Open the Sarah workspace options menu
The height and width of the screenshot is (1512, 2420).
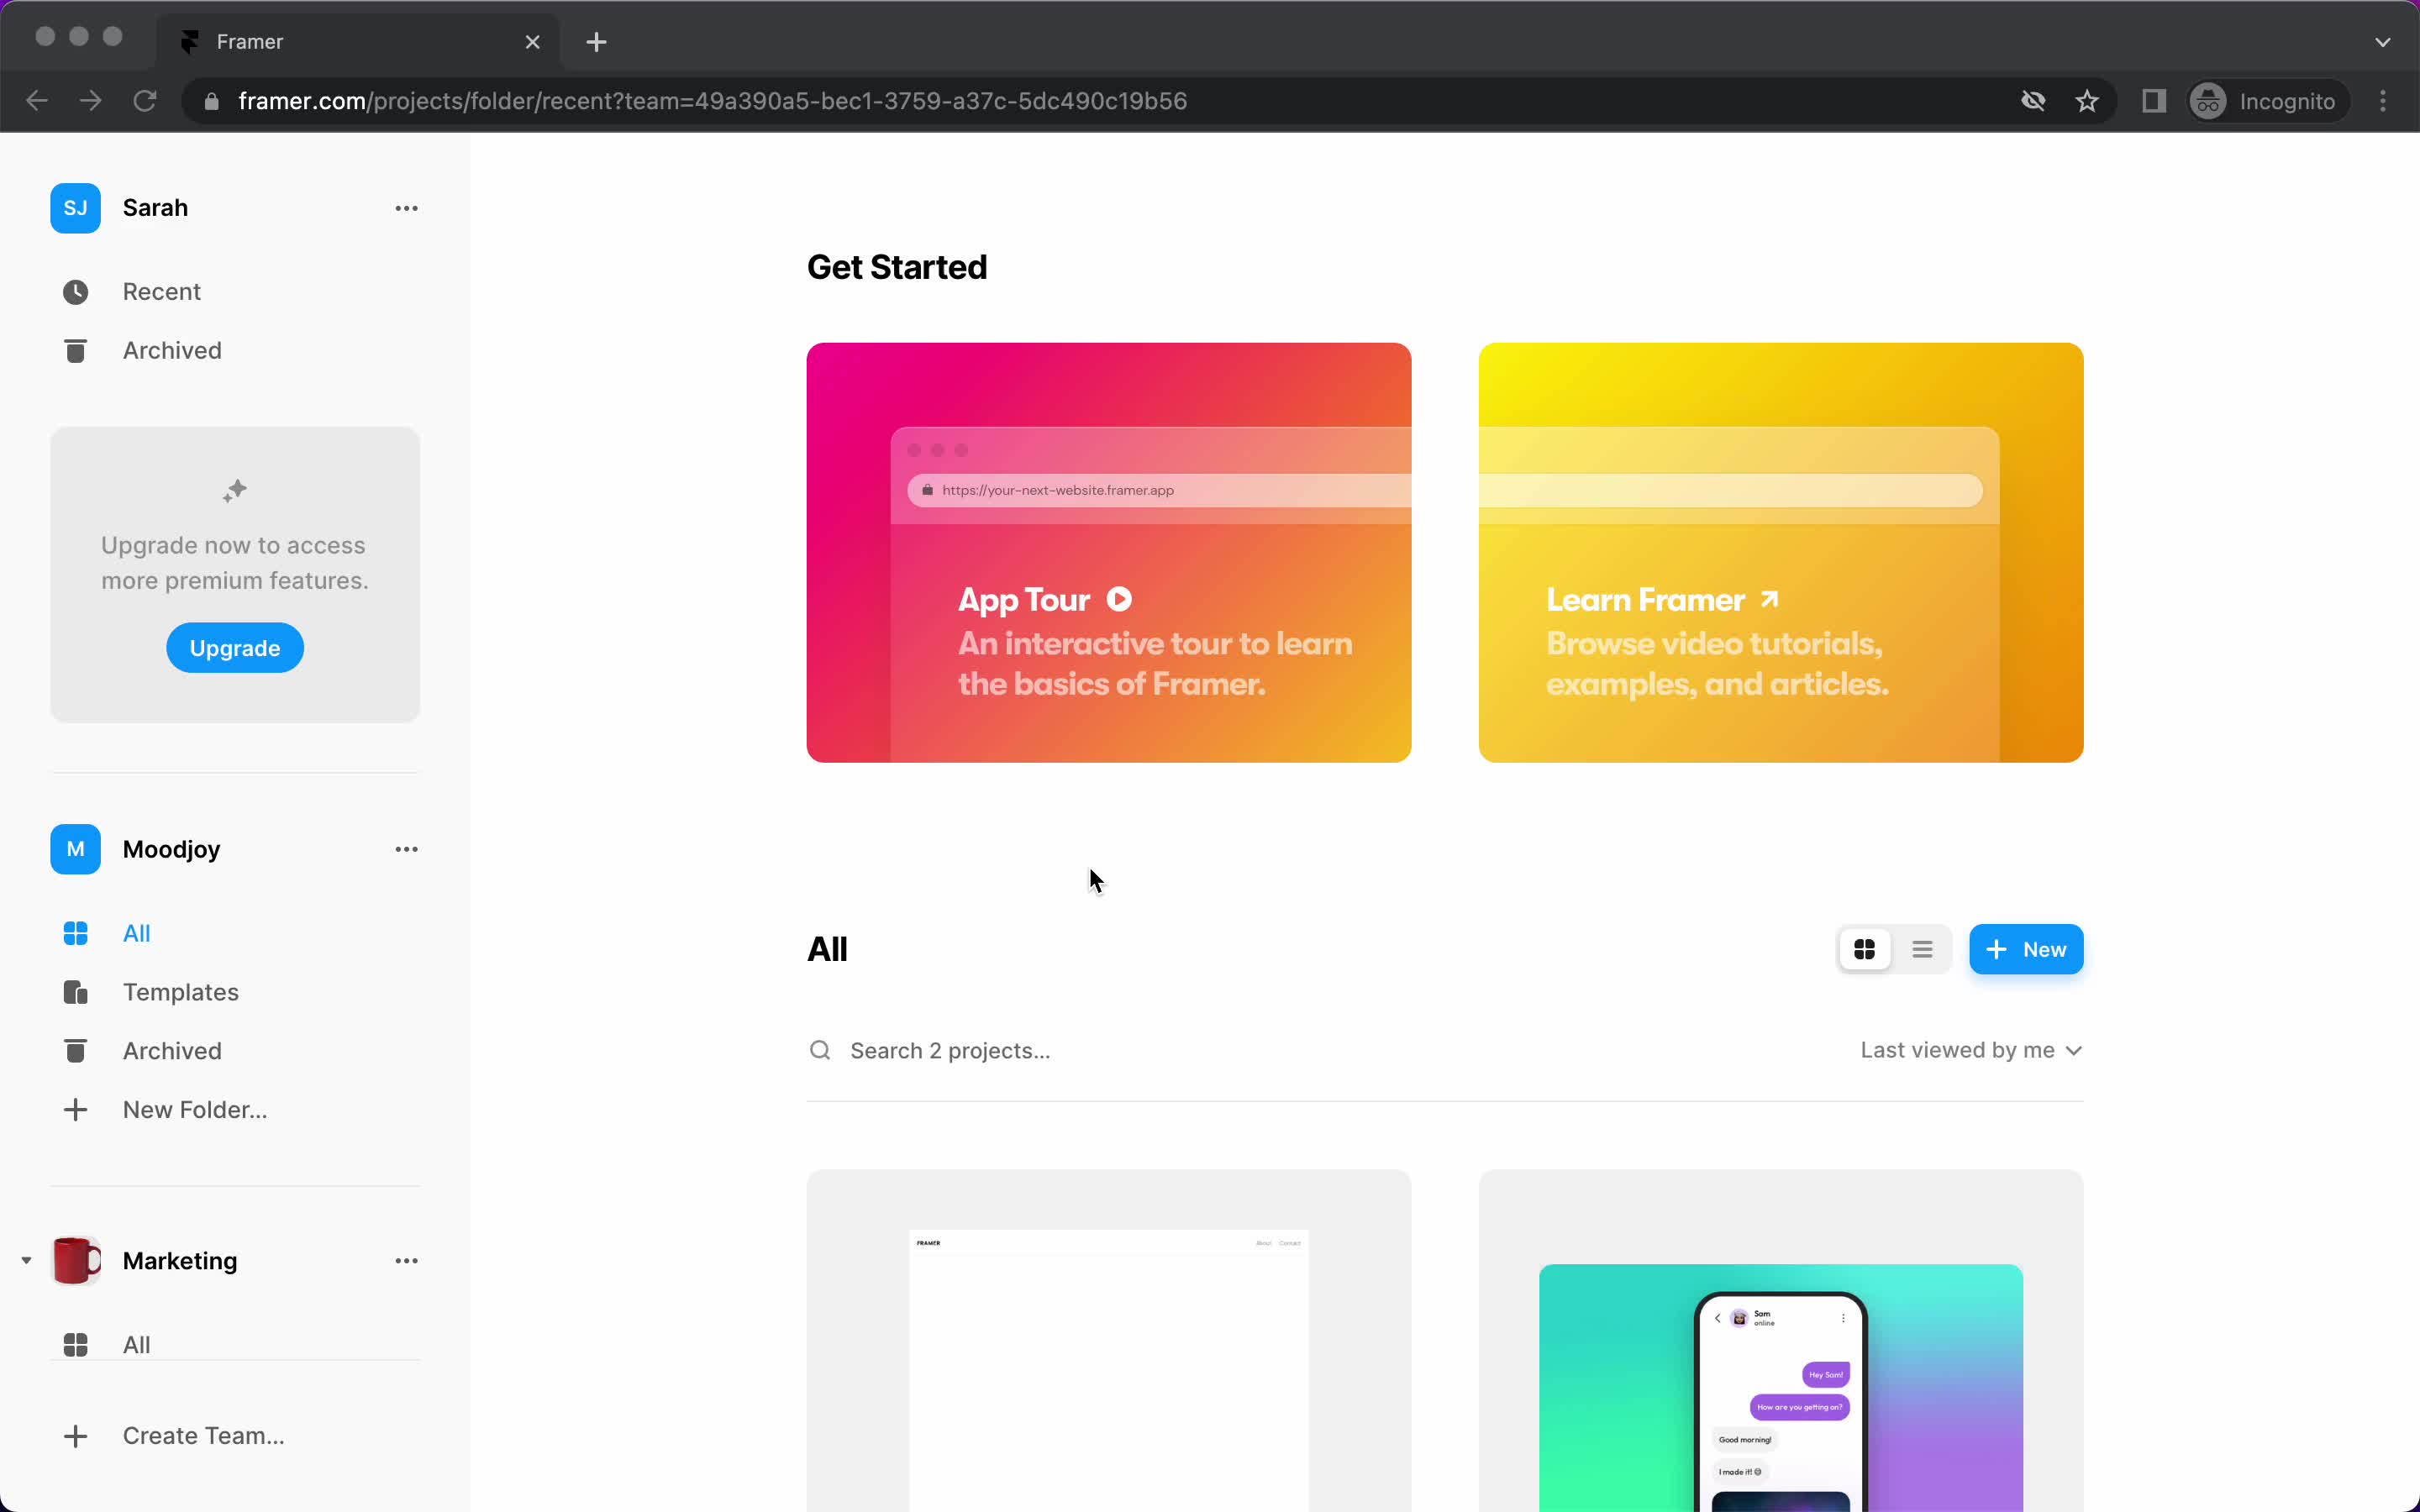[406, 208]
